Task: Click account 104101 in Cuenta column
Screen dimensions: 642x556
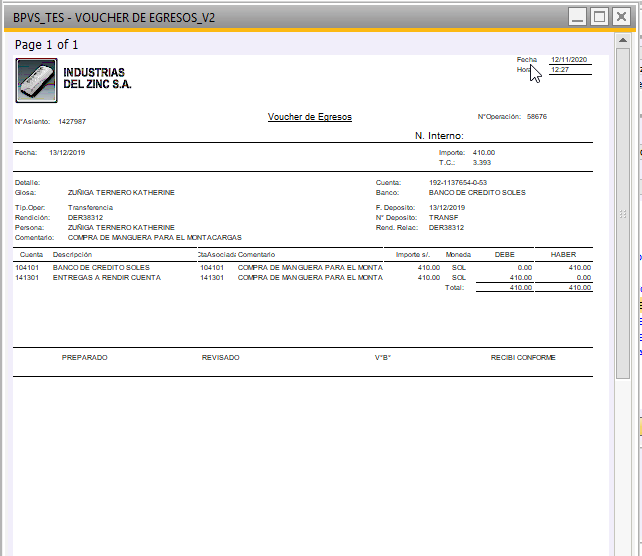Action: pyautogui.click(x=27, y=268)
